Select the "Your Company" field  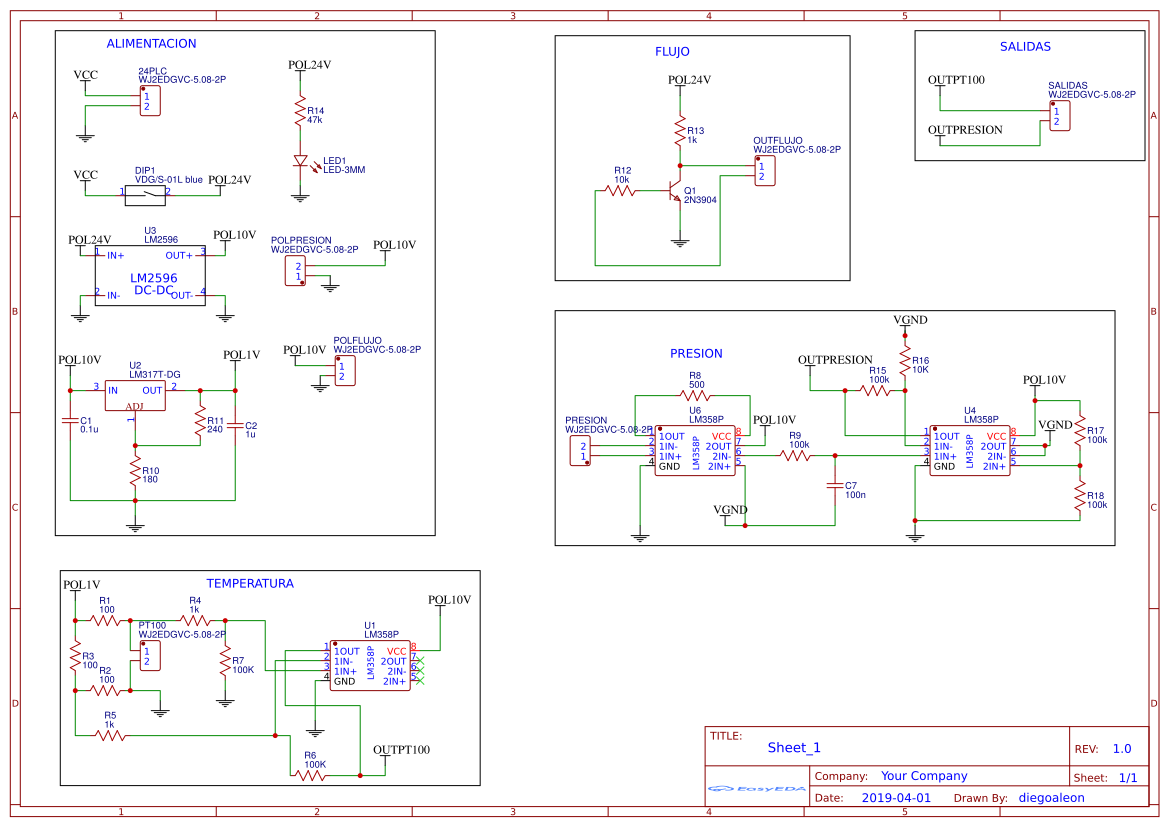[923, 776]
